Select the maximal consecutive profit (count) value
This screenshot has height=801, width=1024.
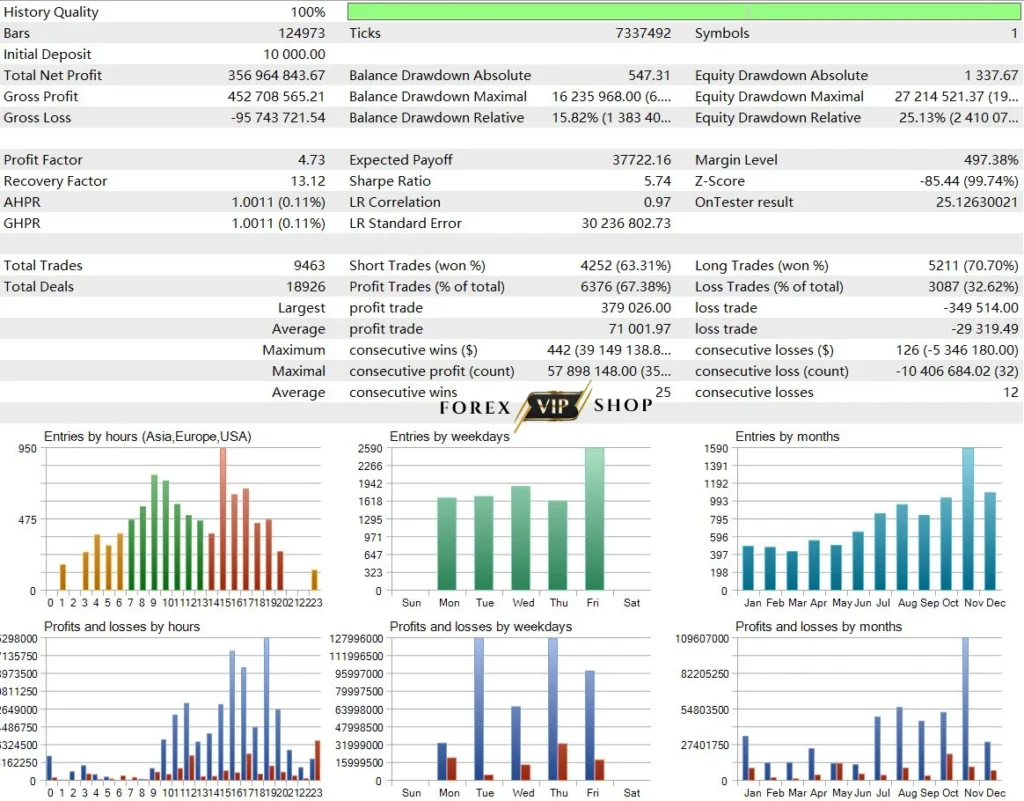pos(609,371)
